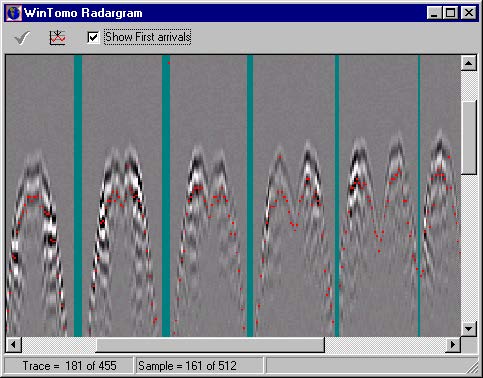This screenshot has width=483, height=378.
Task: Click the horizontal scrollbar right arrow
Action: click(x=453, y=344)
